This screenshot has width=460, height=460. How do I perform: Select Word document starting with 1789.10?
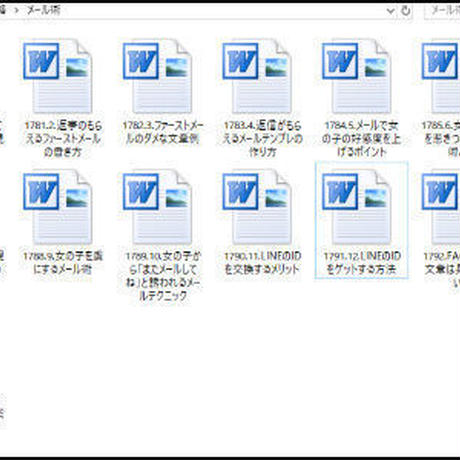(x=162, y=236)
